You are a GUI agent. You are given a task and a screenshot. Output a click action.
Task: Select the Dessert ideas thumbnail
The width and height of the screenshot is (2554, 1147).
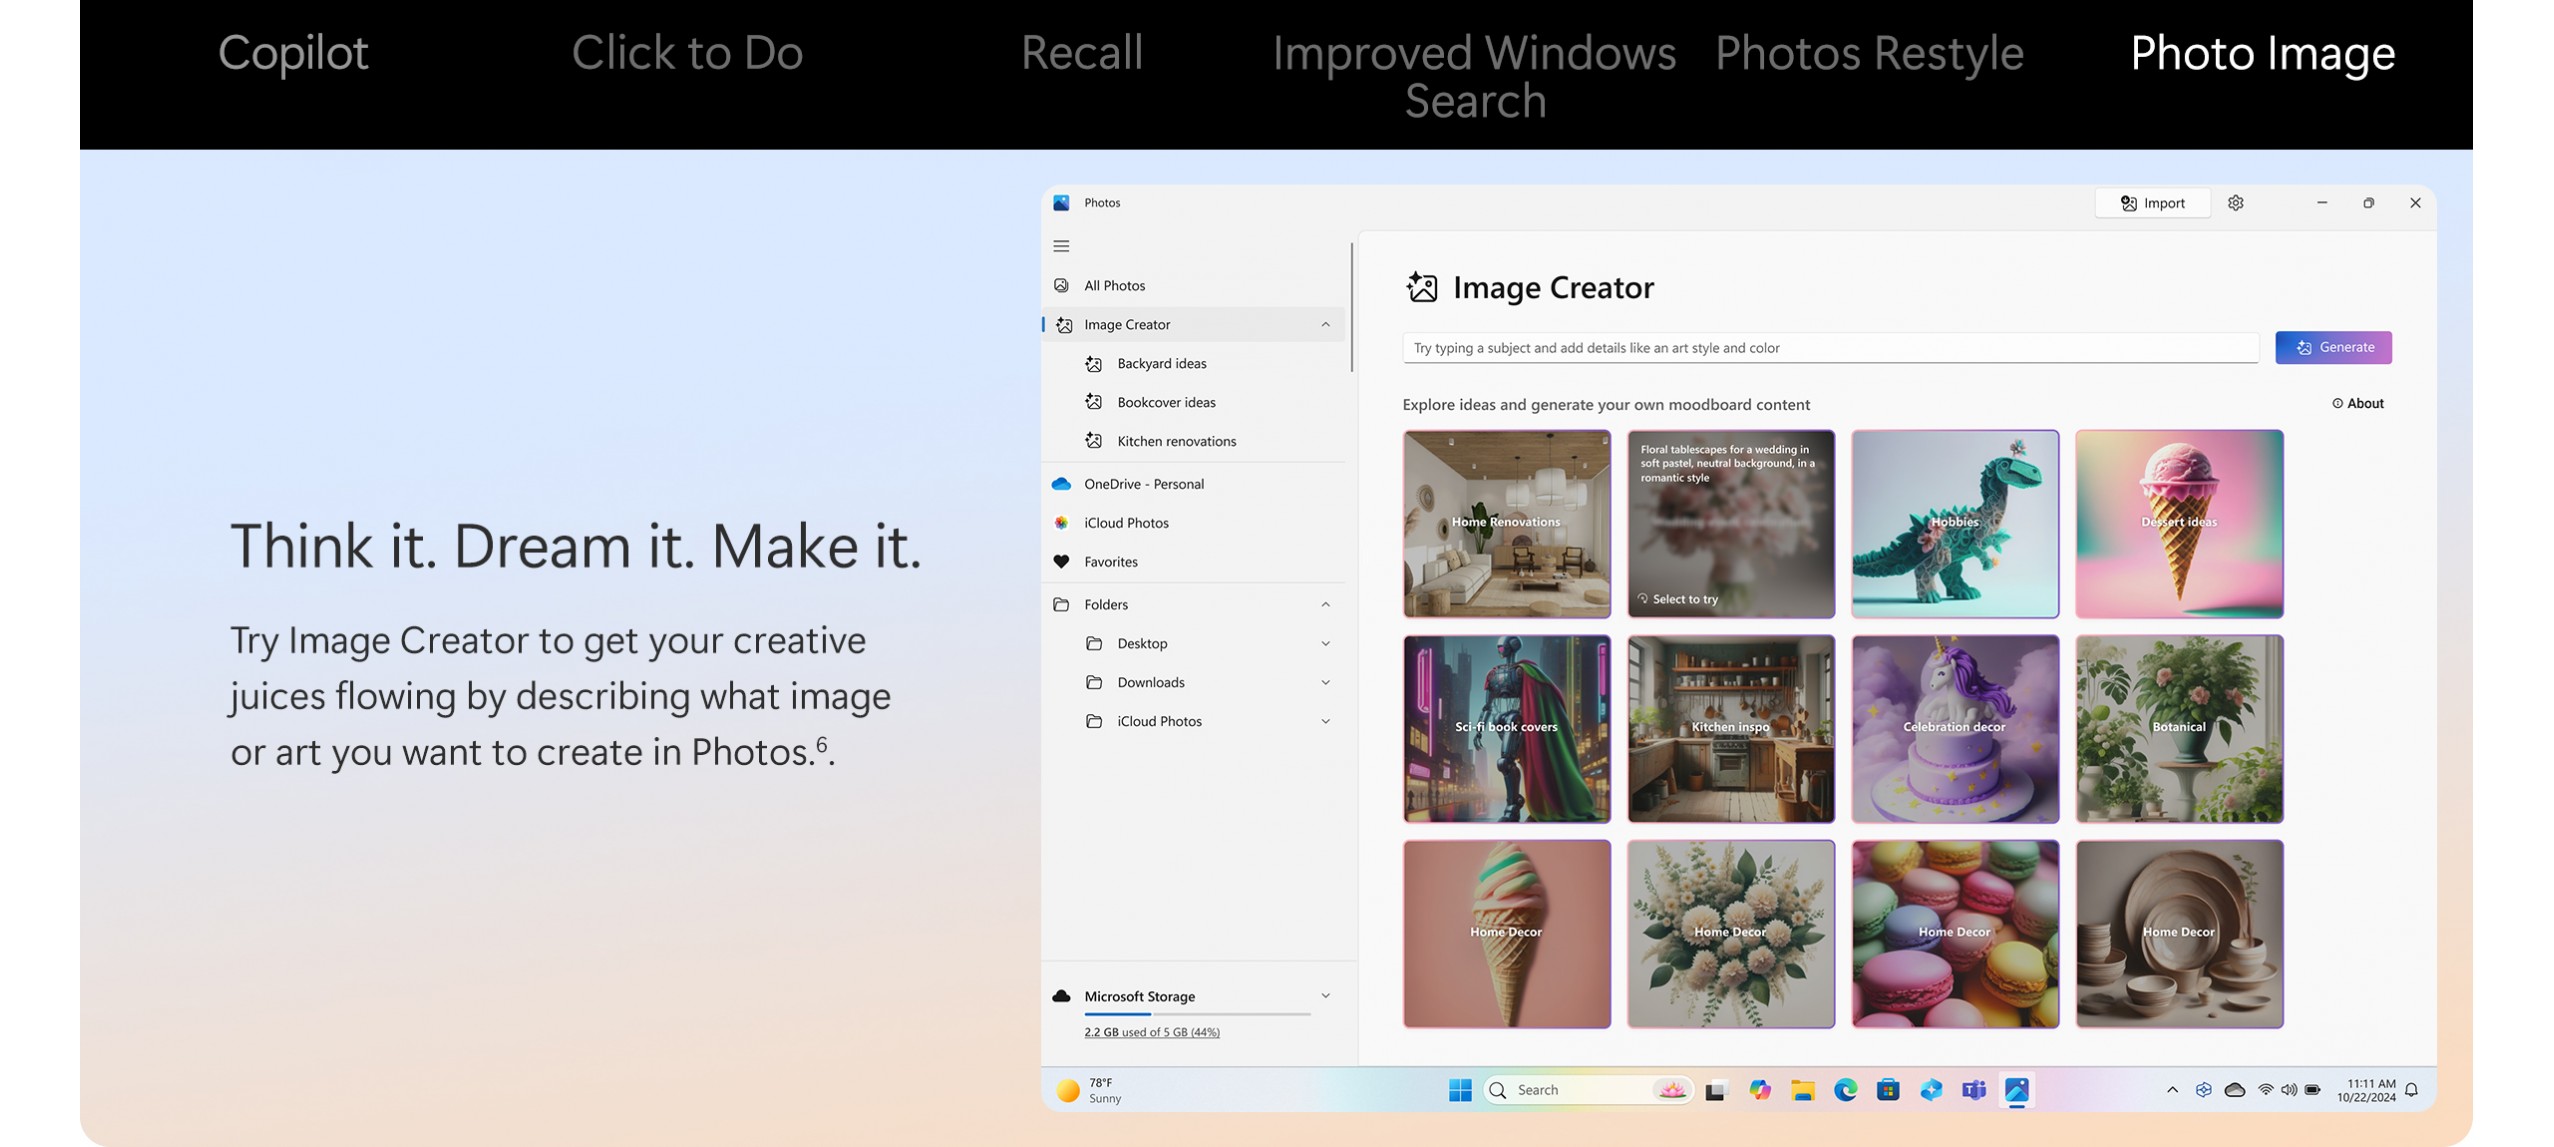coord(2179,524)
